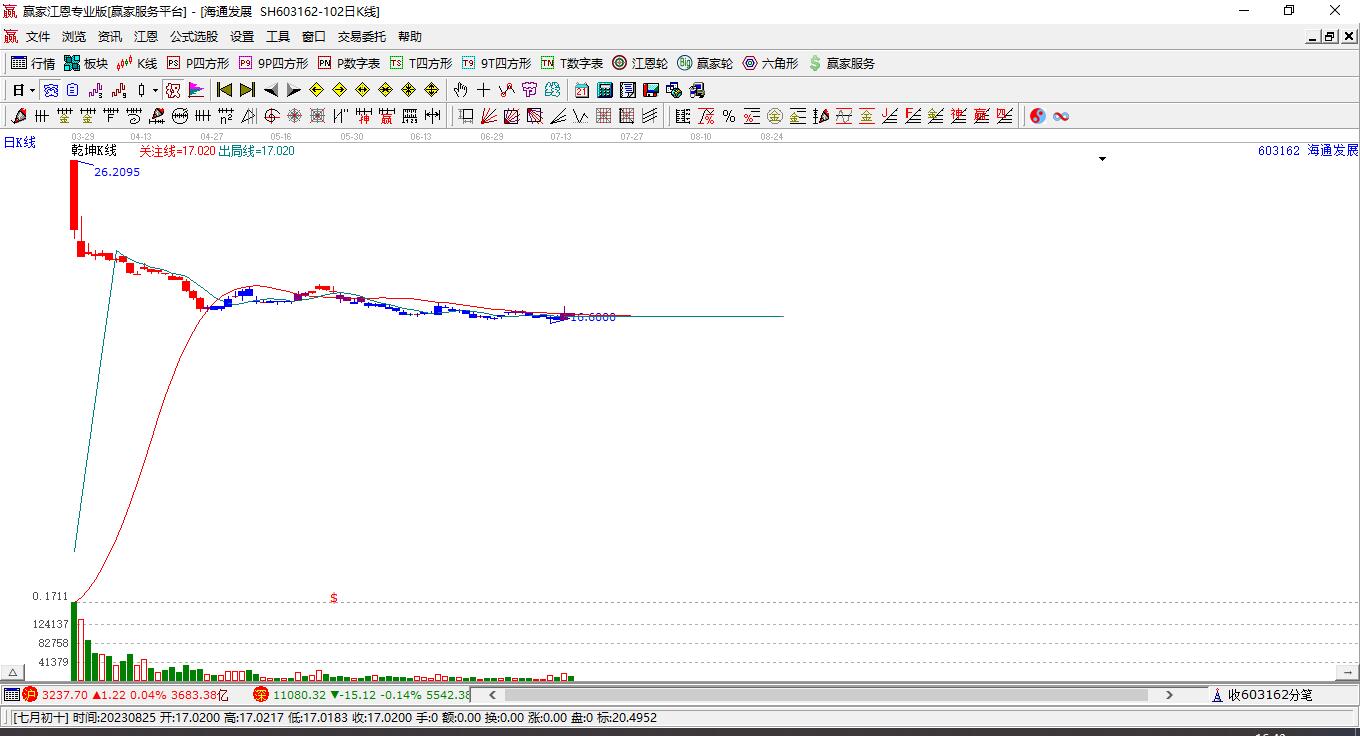
Task: Open the dropdown arrow above the stock code
Action: coord(1102,159)
